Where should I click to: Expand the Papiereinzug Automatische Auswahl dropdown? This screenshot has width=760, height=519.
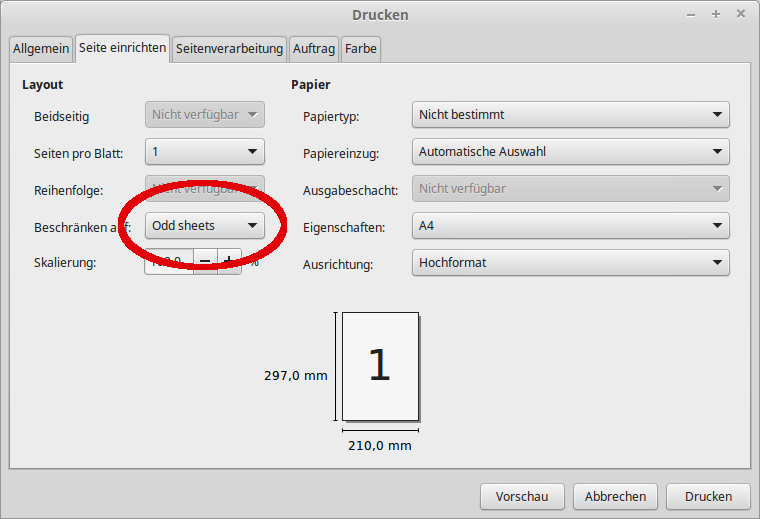pos(570,152)
